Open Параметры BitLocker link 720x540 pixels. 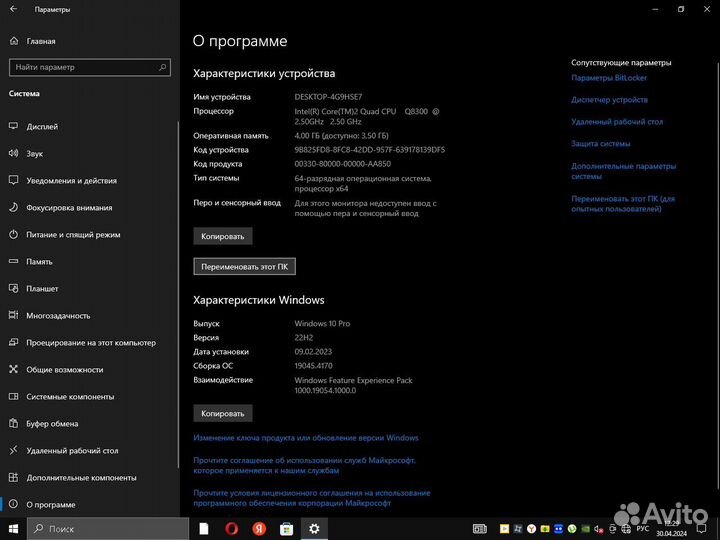609,78
